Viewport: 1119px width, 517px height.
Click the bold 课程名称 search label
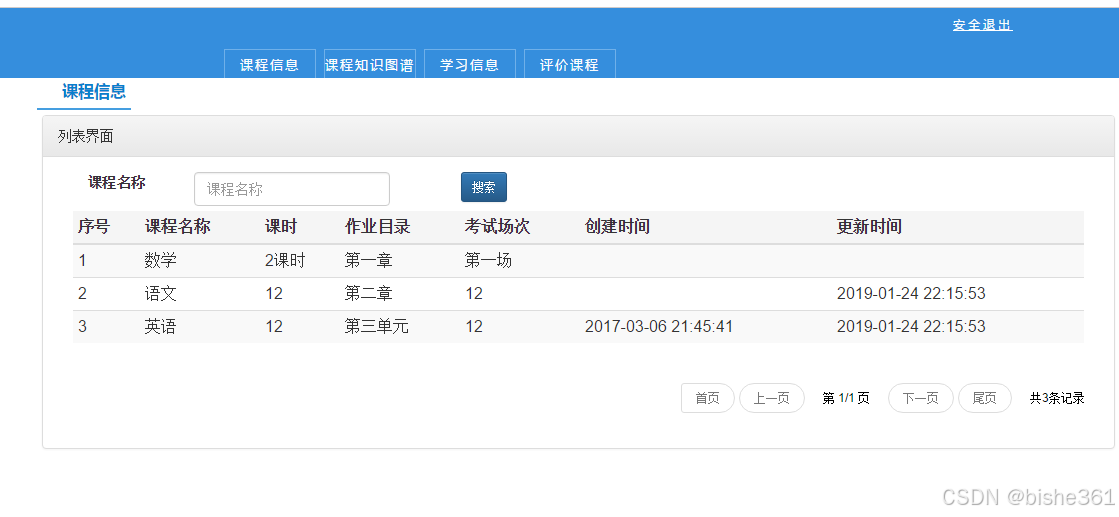(x=117, y=183)
